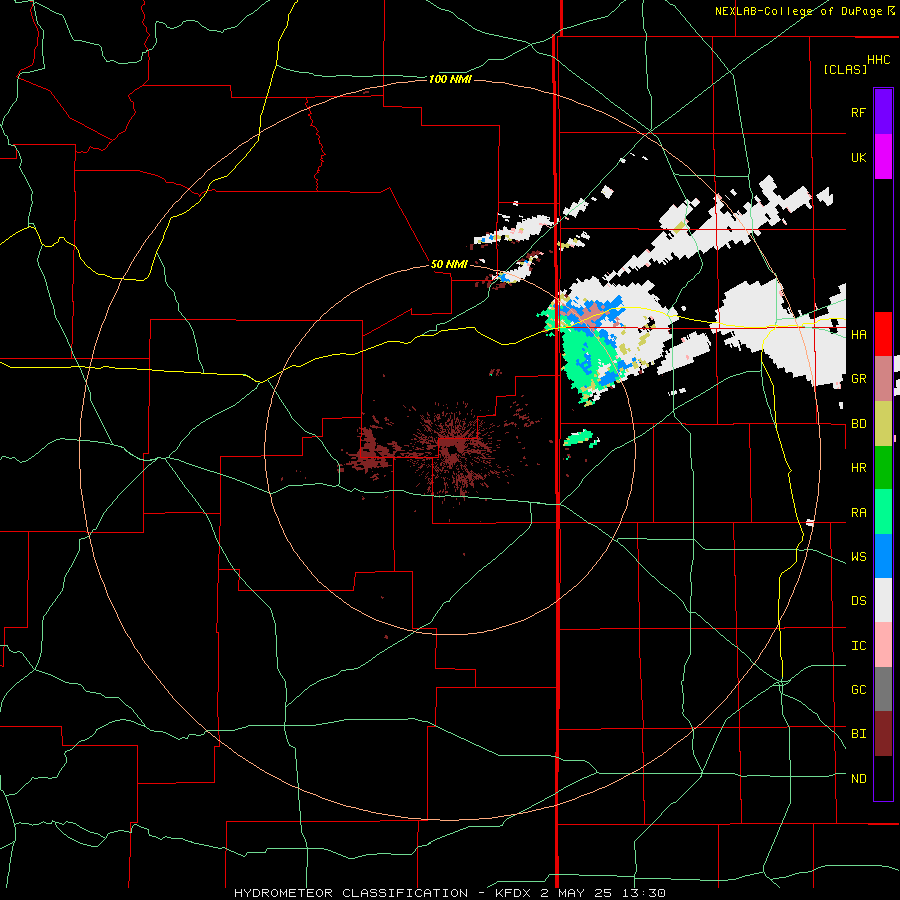
Task: Click the BI legend label
Action: [858, 734]
